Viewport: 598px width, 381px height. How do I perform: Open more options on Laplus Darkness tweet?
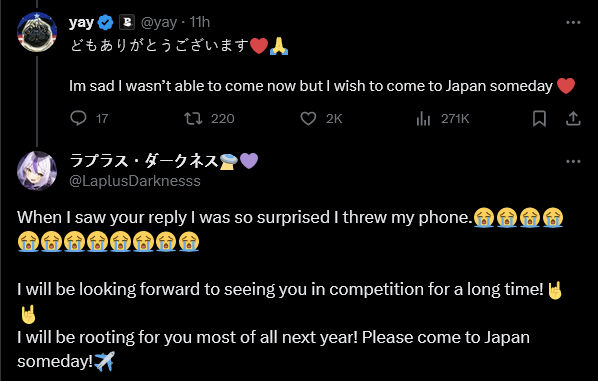pos(573,161)
